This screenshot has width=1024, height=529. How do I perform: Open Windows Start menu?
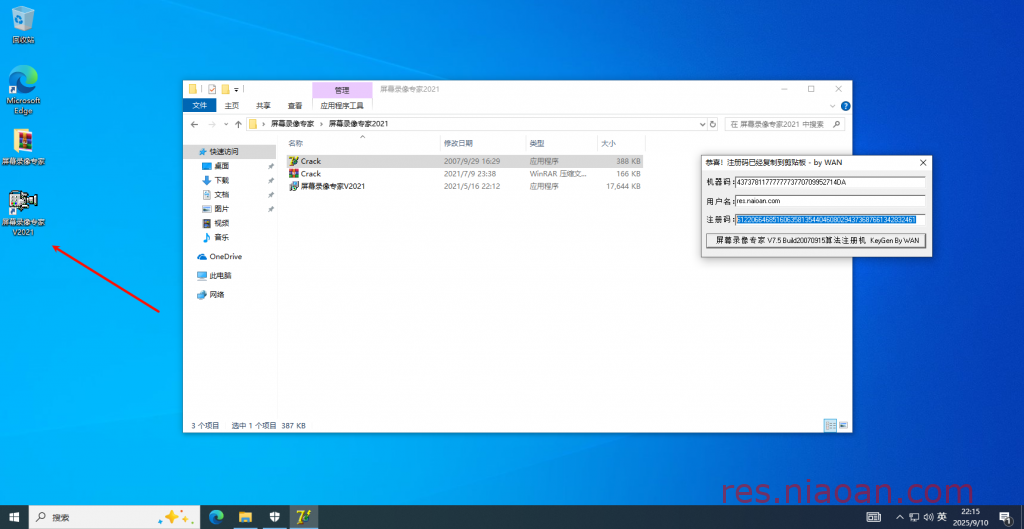tap(14, 517)
